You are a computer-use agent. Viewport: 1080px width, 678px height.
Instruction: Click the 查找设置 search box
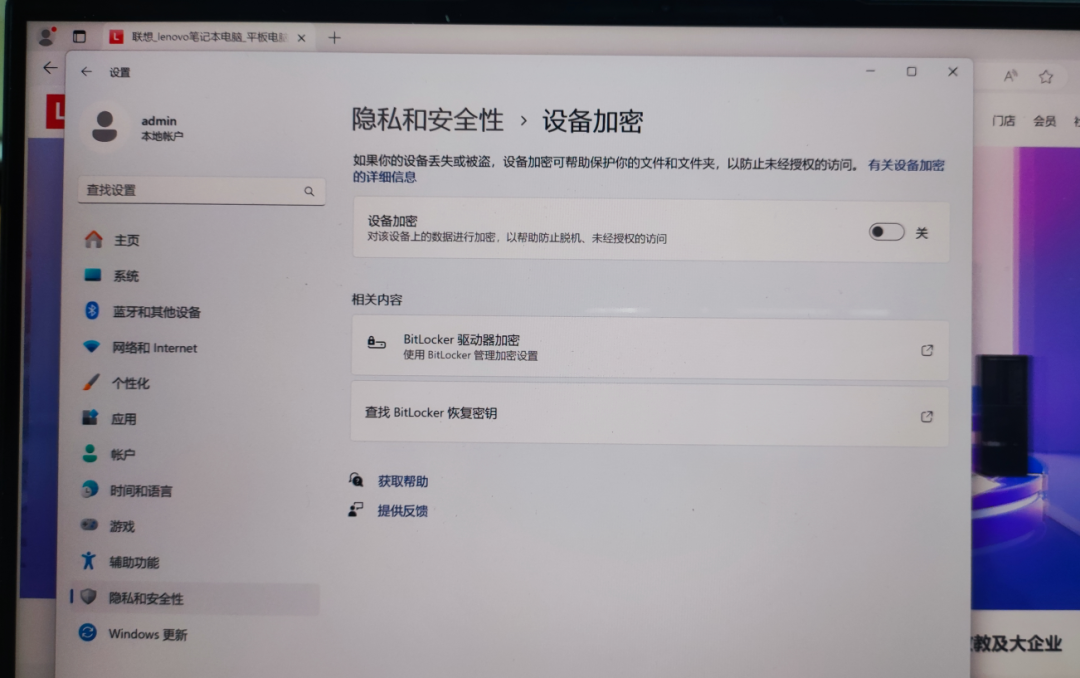190,190
